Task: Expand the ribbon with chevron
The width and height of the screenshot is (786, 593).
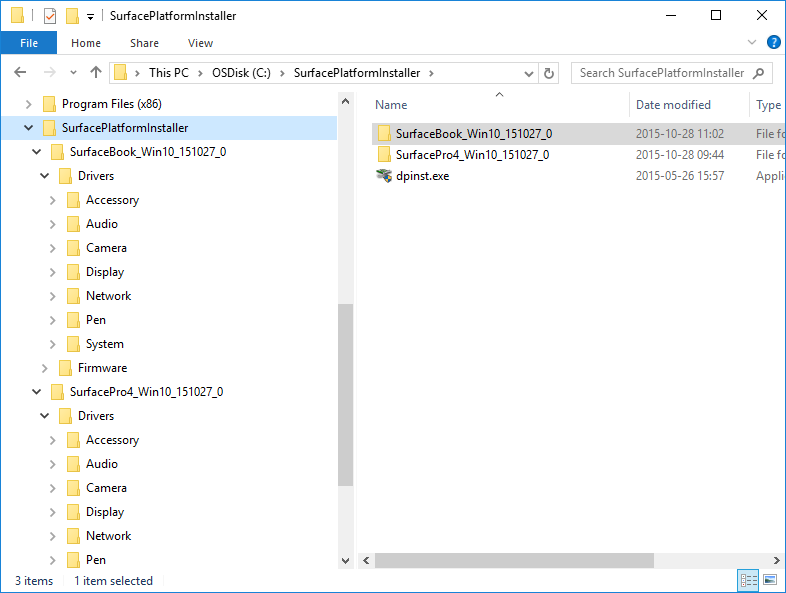Action: [x=751, y=42]
